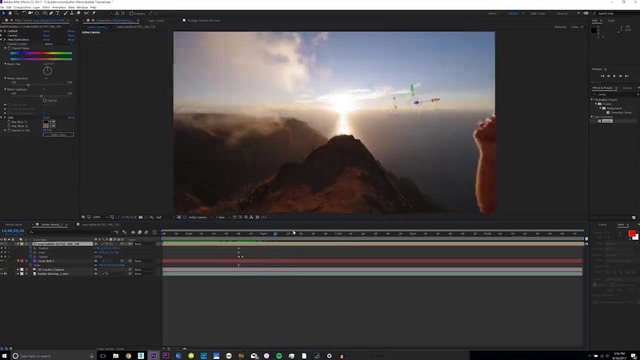Open the timeline Graph Editor icon
The image size is (640, 360).
click(155, 232)
